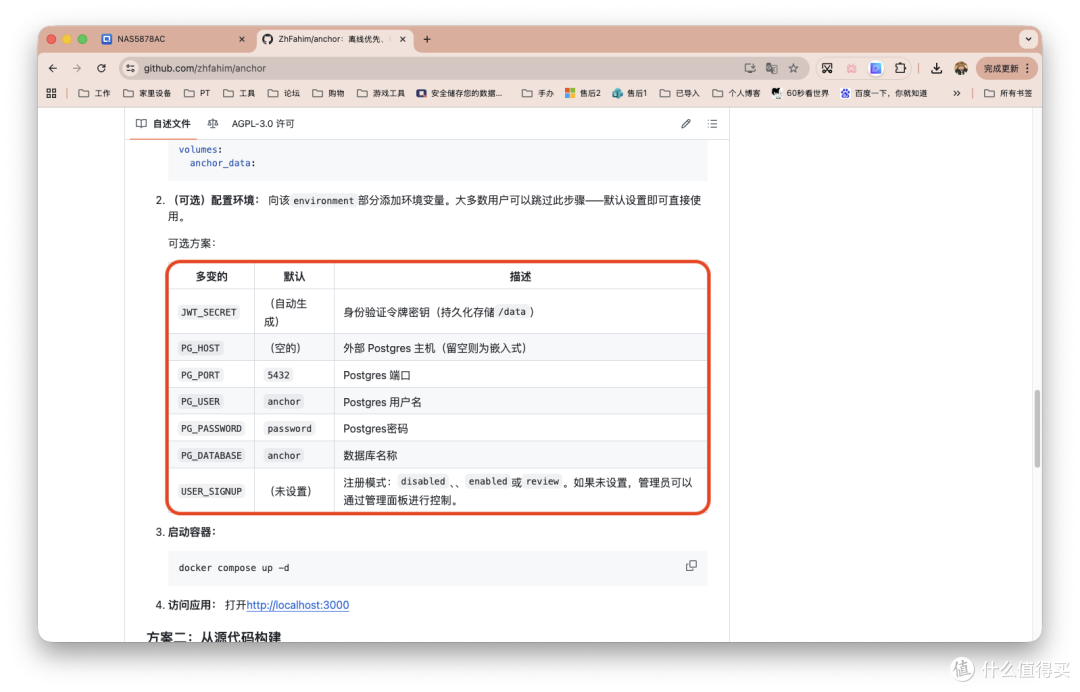Click the anchor_data volume code line
Image resolution: width=1080 pixels, height=692 pixels.
coord(222,163)
